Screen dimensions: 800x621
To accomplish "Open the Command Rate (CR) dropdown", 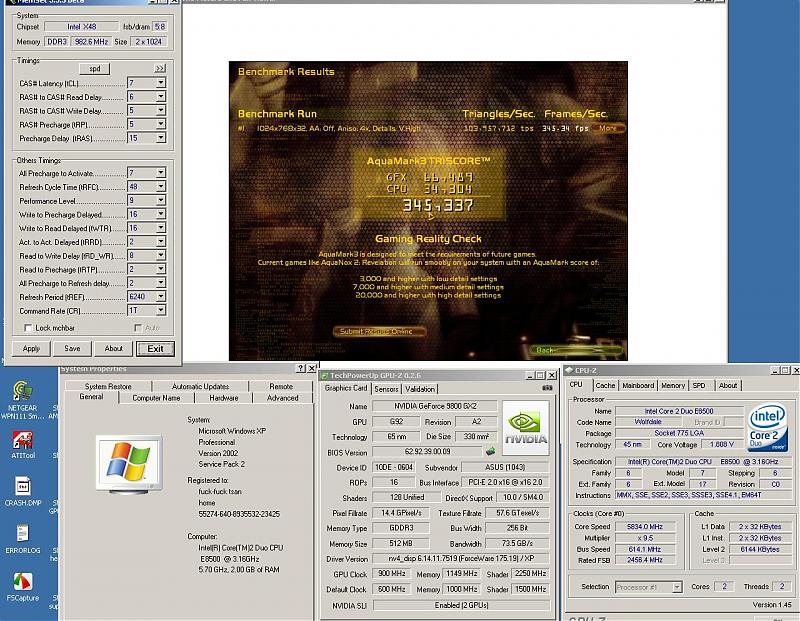I will point(161,311).
